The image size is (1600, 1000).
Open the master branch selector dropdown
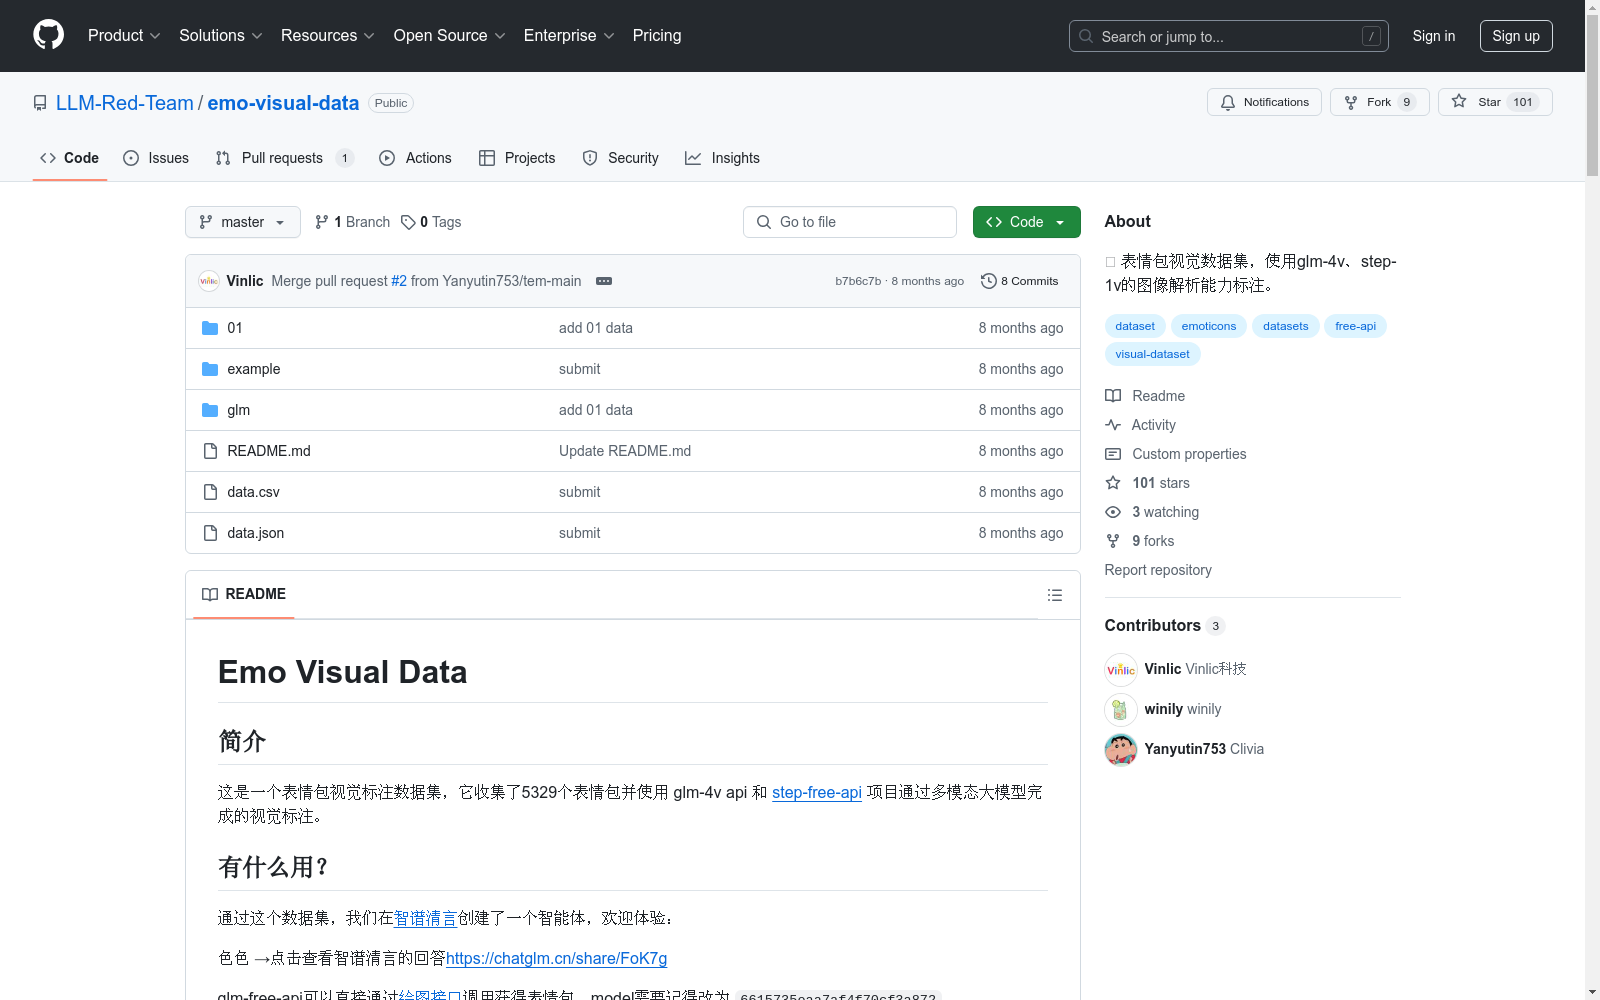243,222
